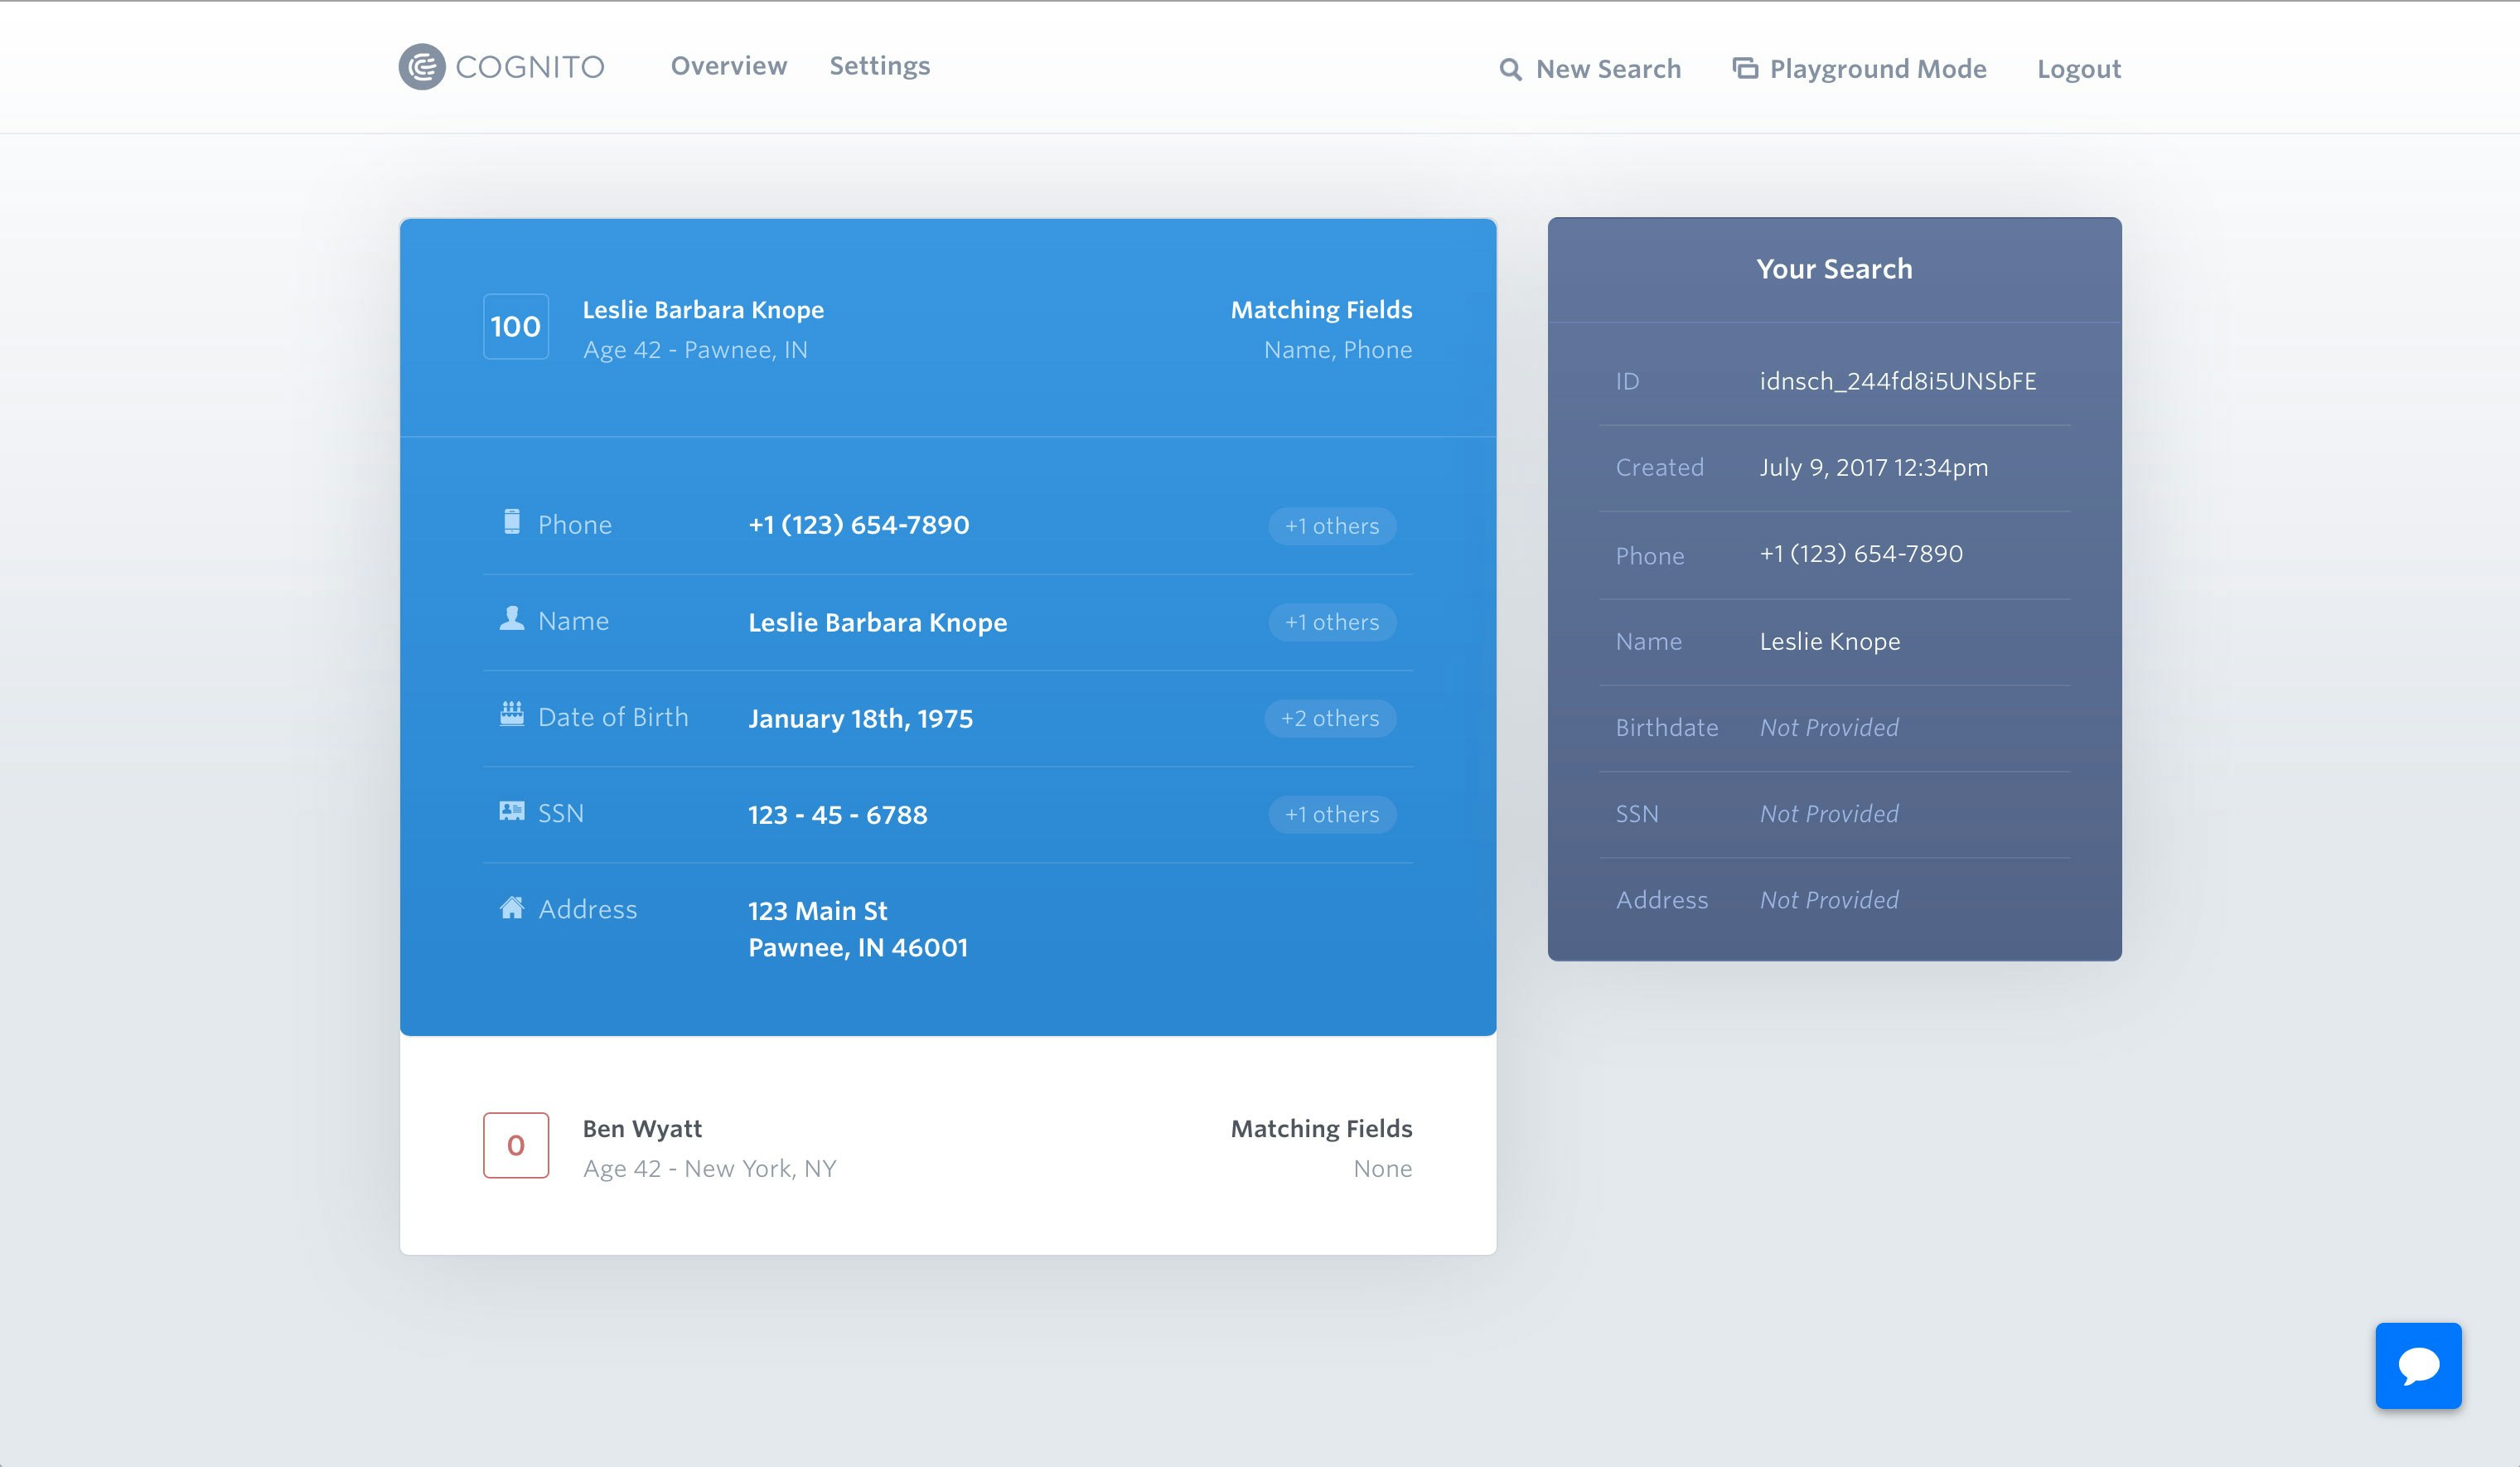Image resolution: width=2520 pixels, height=1467 pixels.
Task: Click the ID card icon beside SSN
Action: pos(512,811)
